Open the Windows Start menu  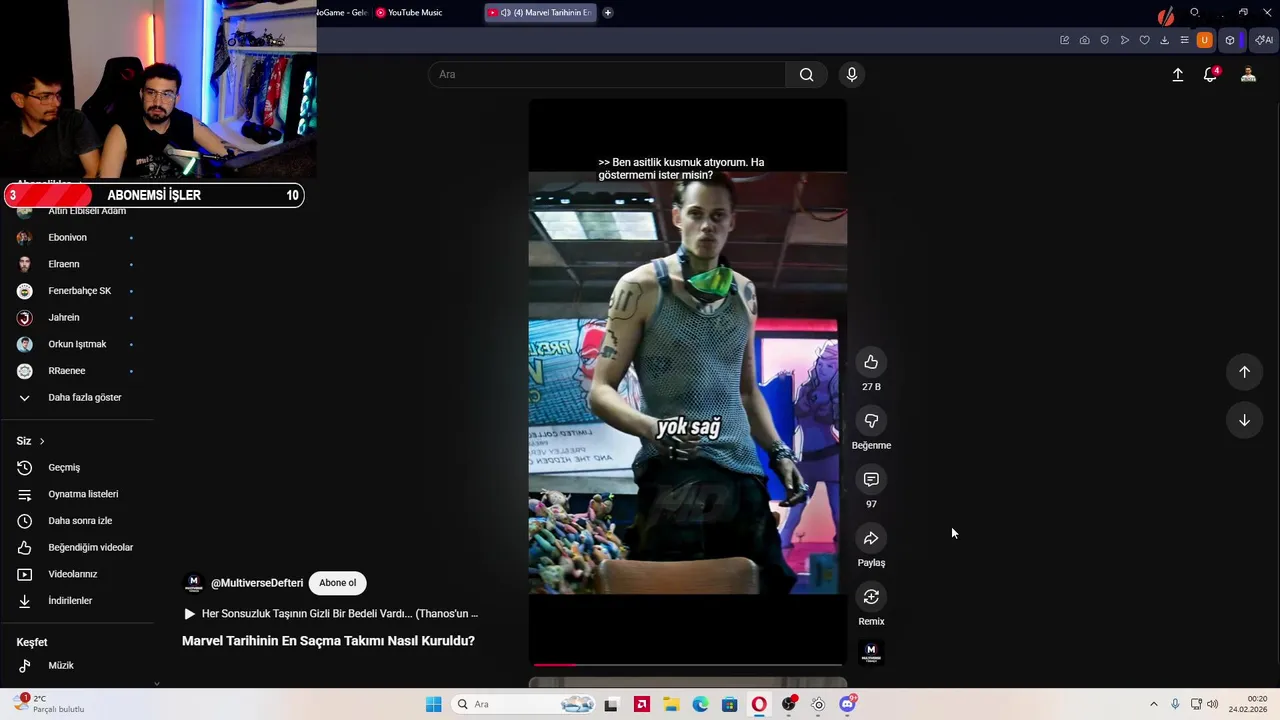click(x=433, y=704)
